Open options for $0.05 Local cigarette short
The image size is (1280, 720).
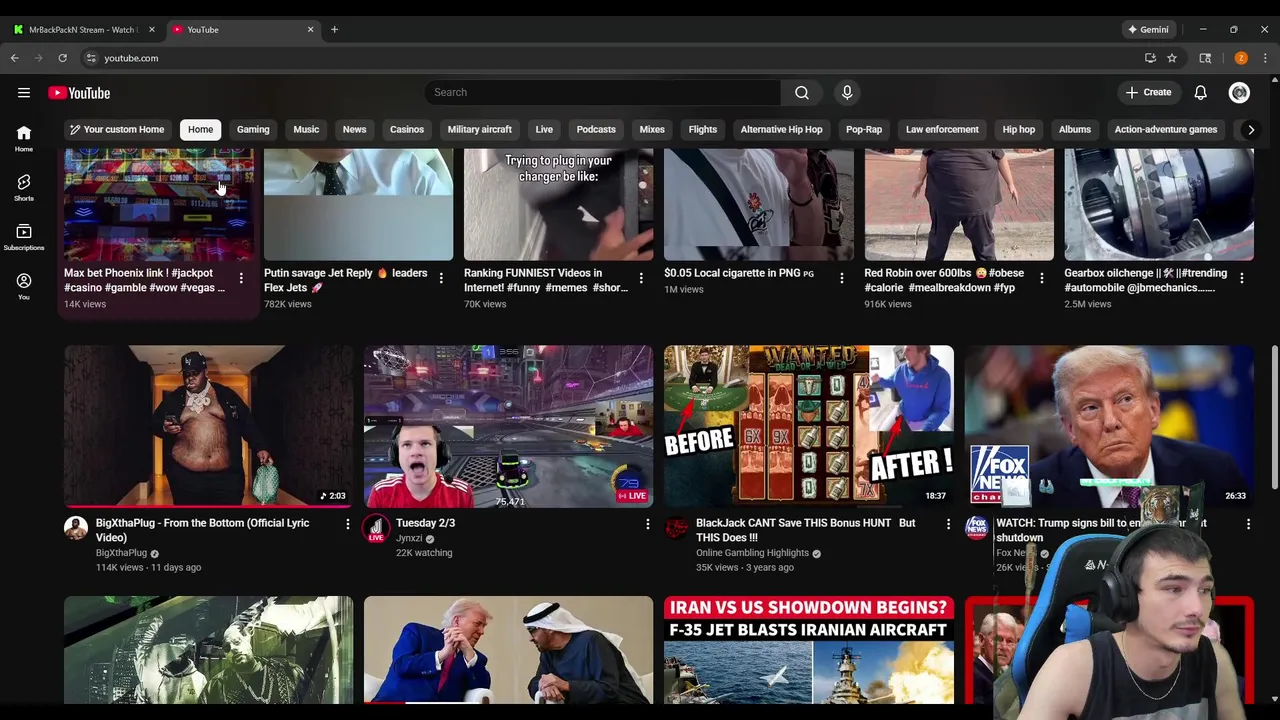pyautogui.click(x=841, y=279)
